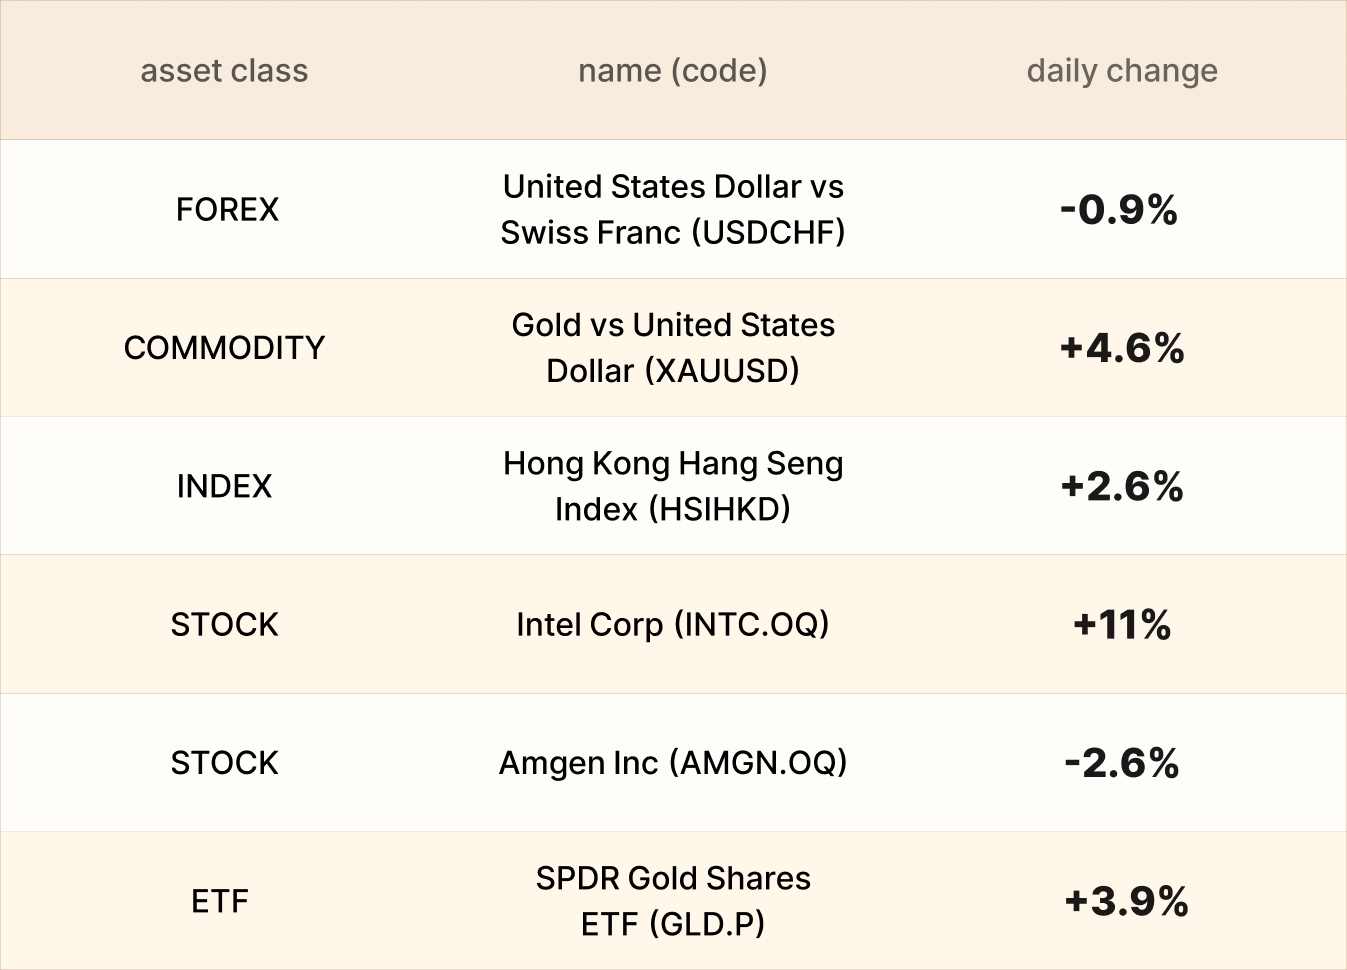Click the +4.6% daily change value
Viewport: 1347px width, 970px height.
click(1122, 347)
